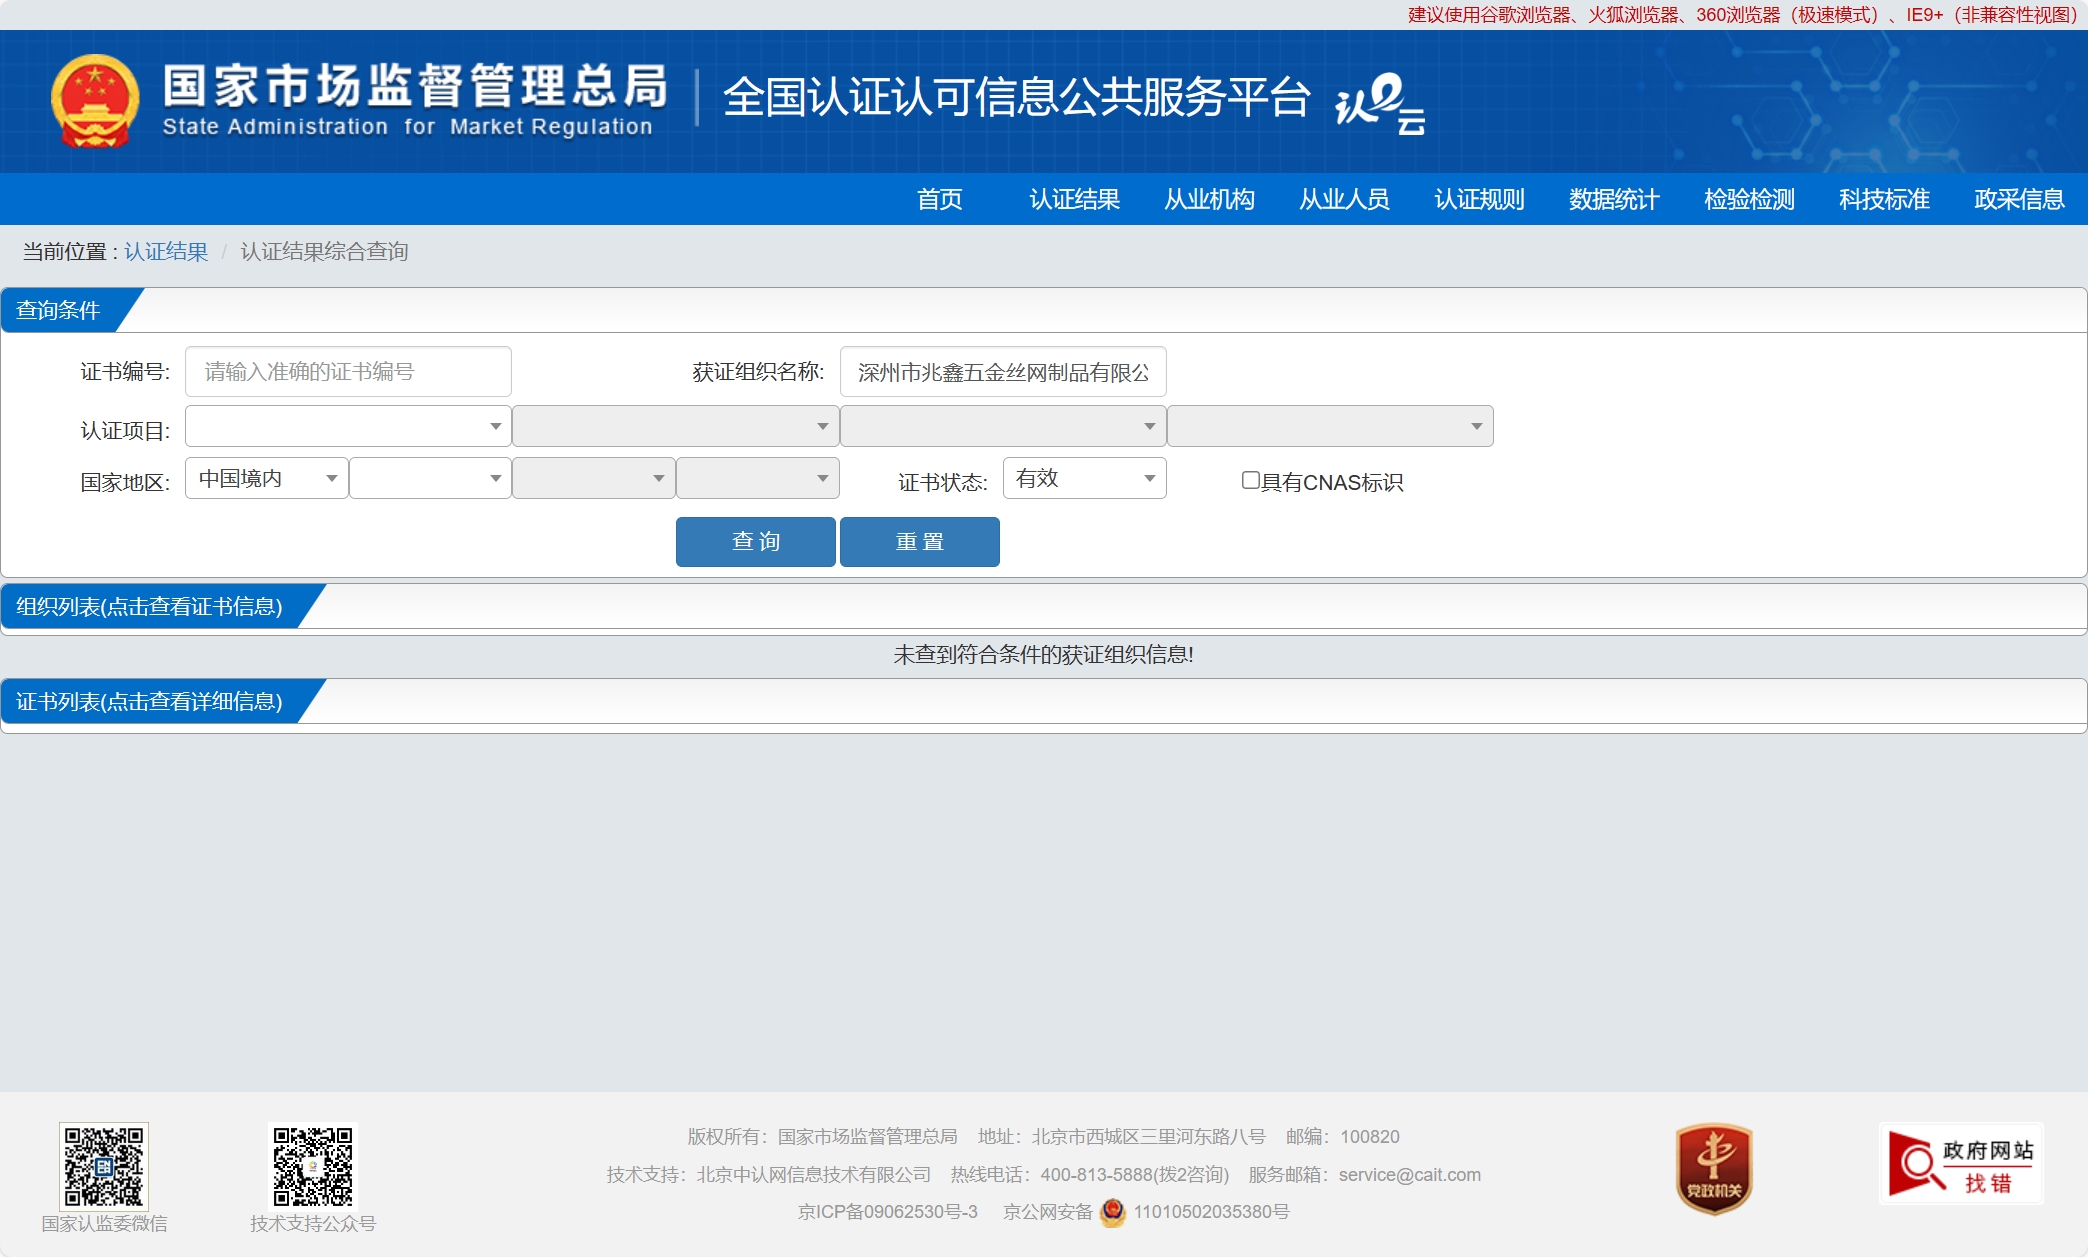Click the 未查到符合条件的获证组织信息! message
Image resolution: width=2088 pixels, height=1257 pixels.
pyautogui.click(x=1043, y=654)
